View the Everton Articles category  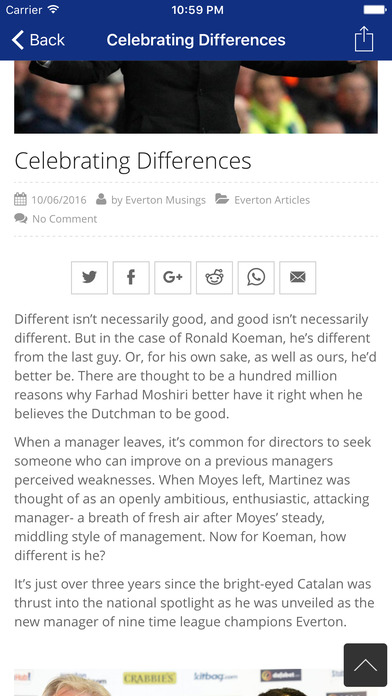272,200
